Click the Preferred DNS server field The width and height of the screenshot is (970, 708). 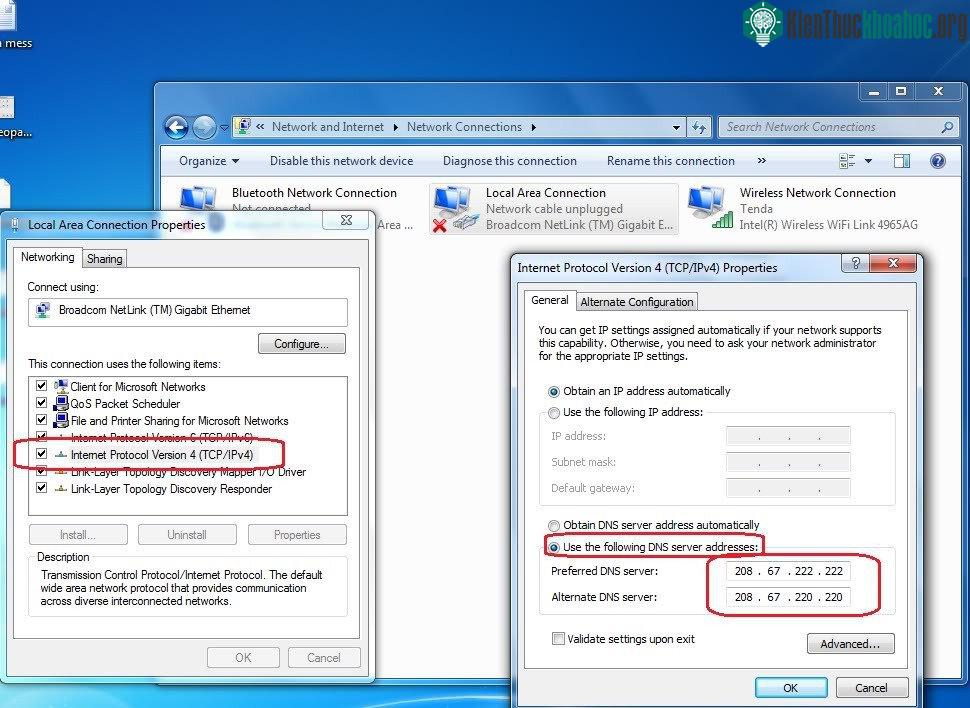pyautogui.click(x=788, y=571)
